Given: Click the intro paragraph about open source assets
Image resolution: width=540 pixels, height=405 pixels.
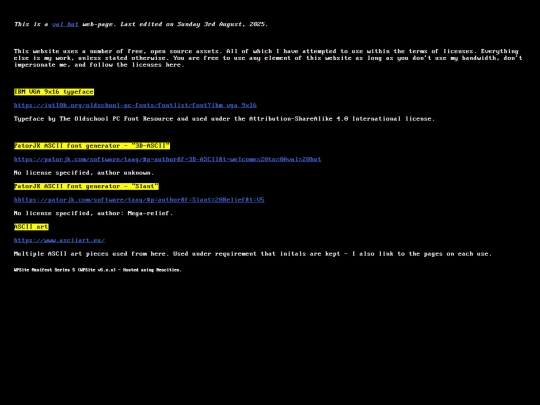Looking at the screenshot, I should [268, 58].
